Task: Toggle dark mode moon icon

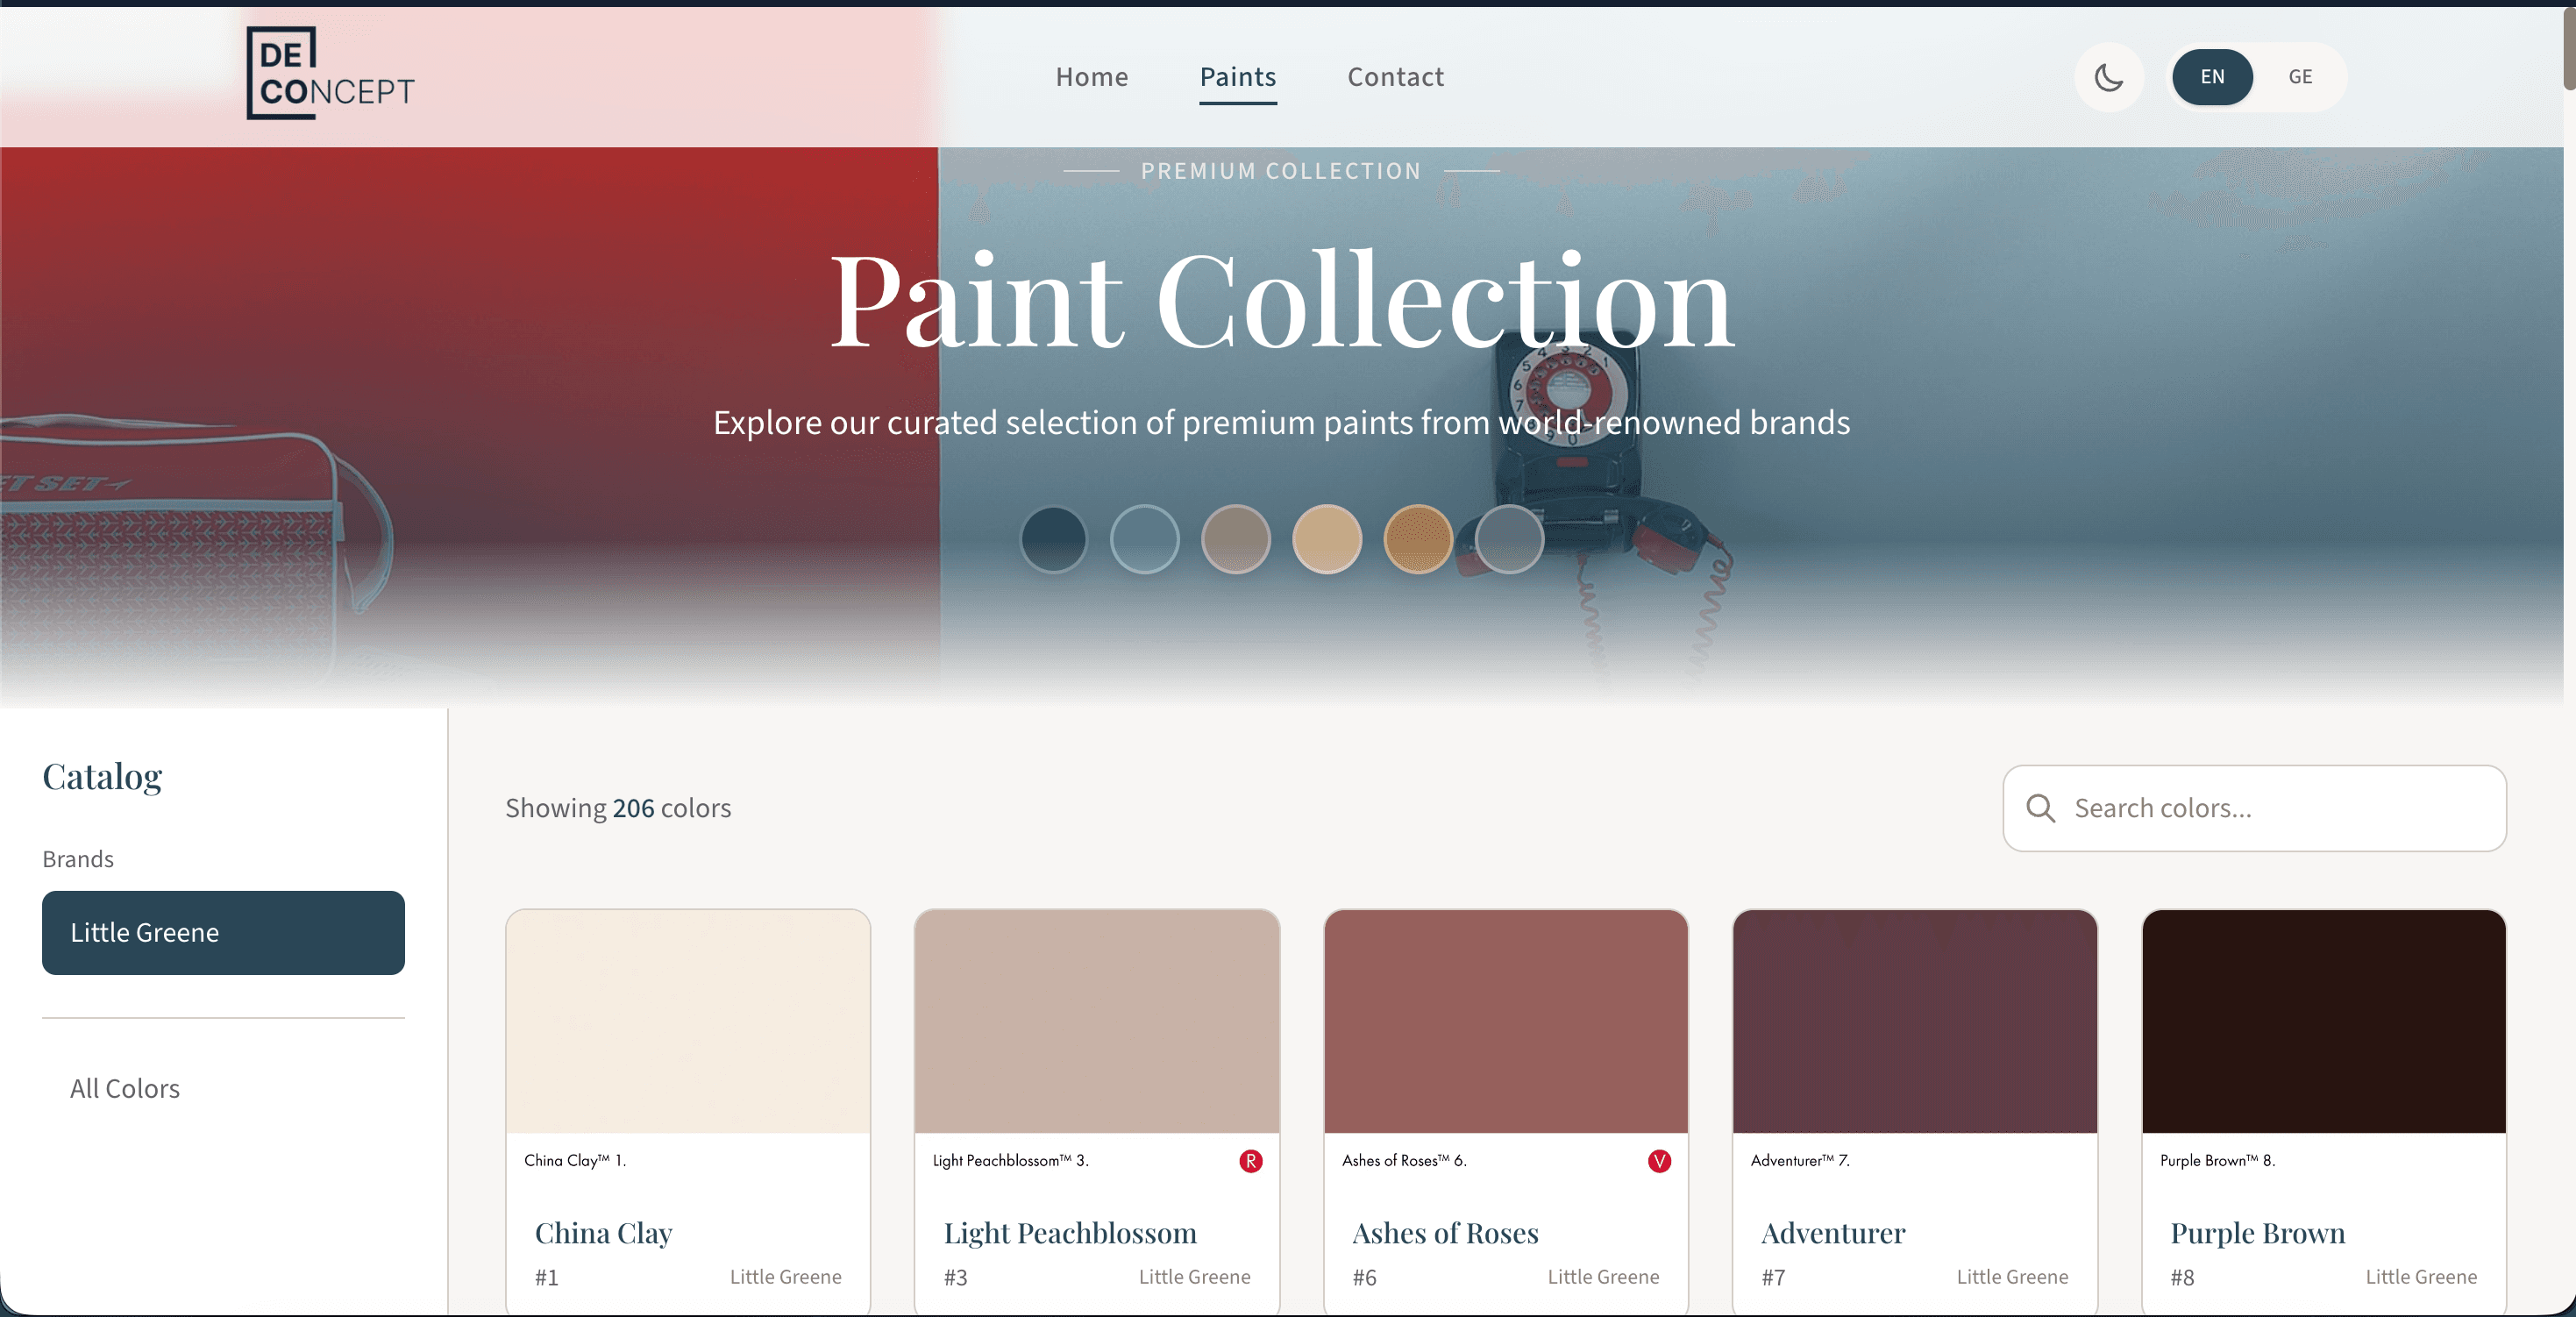Action: (2108, 77)
